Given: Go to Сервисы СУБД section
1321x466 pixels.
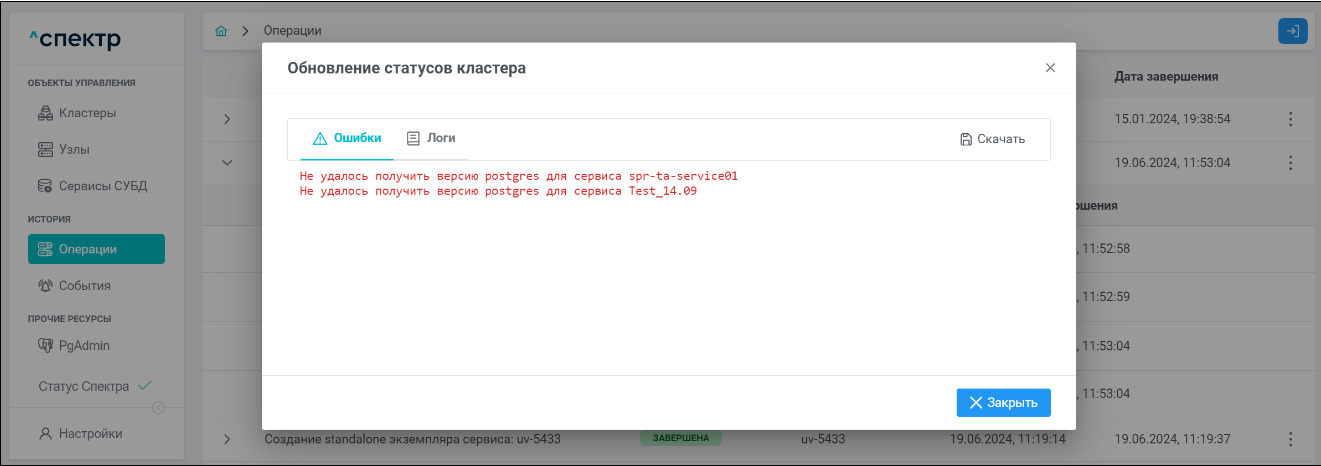Looking at the screenshot, I should tap(96, 186).
